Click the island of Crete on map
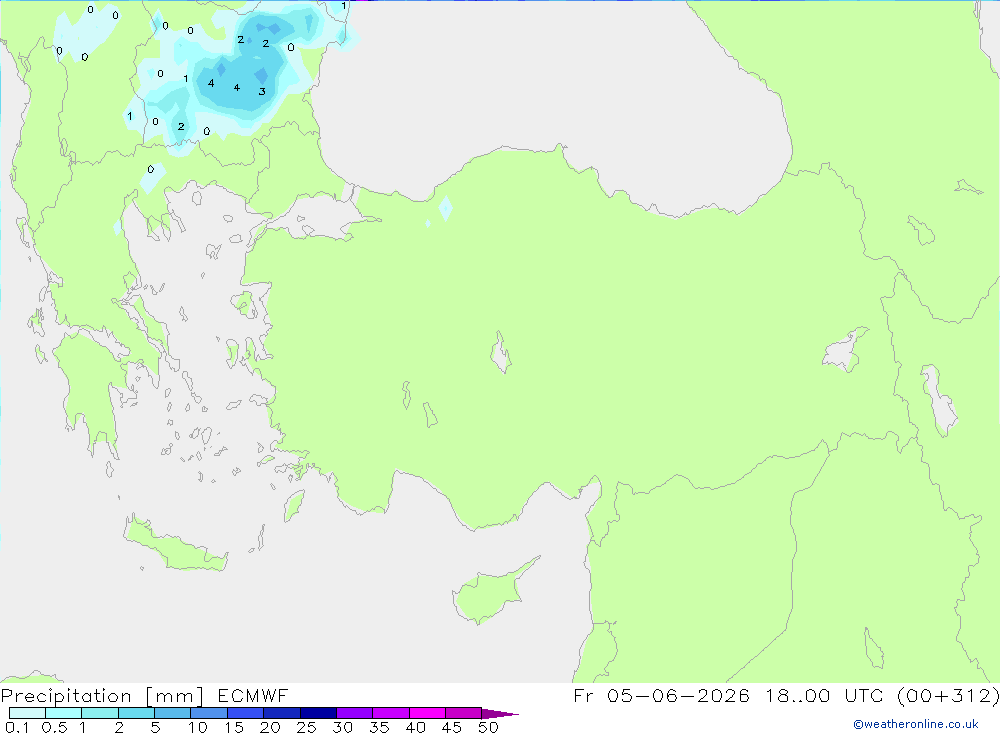 [x=176, y=544]
